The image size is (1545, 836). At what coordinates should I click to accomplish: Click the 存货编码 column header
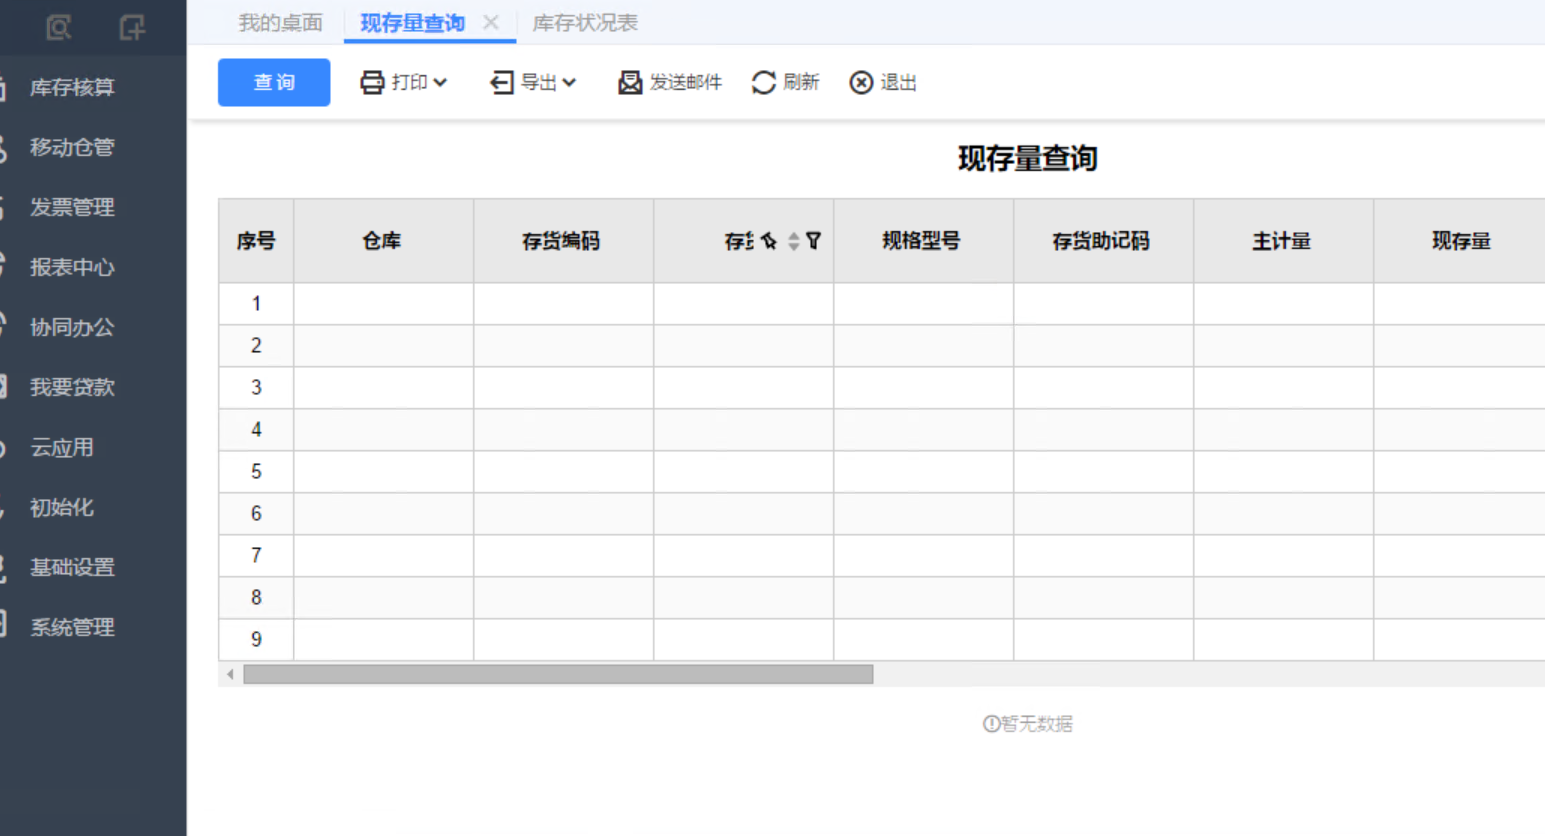pos(561,241)
